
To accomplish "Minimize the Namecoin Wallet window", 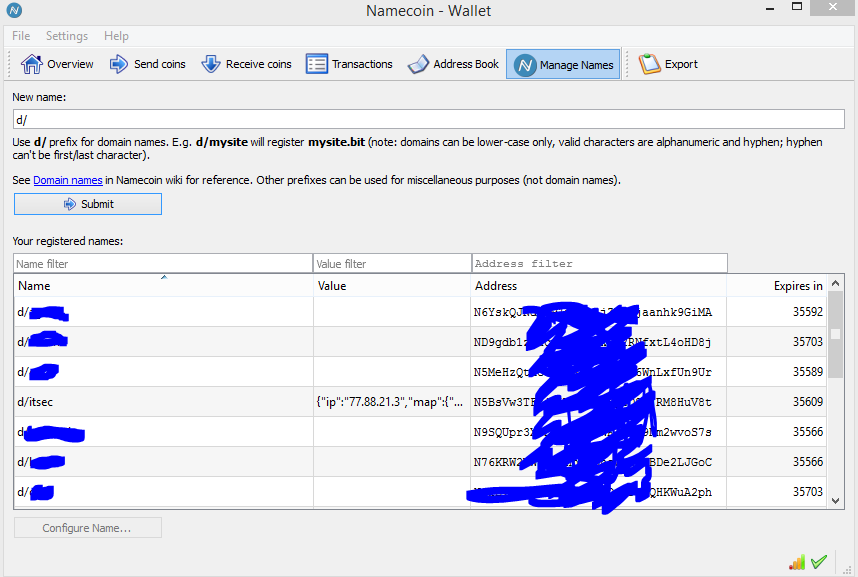I will point(770,9).
